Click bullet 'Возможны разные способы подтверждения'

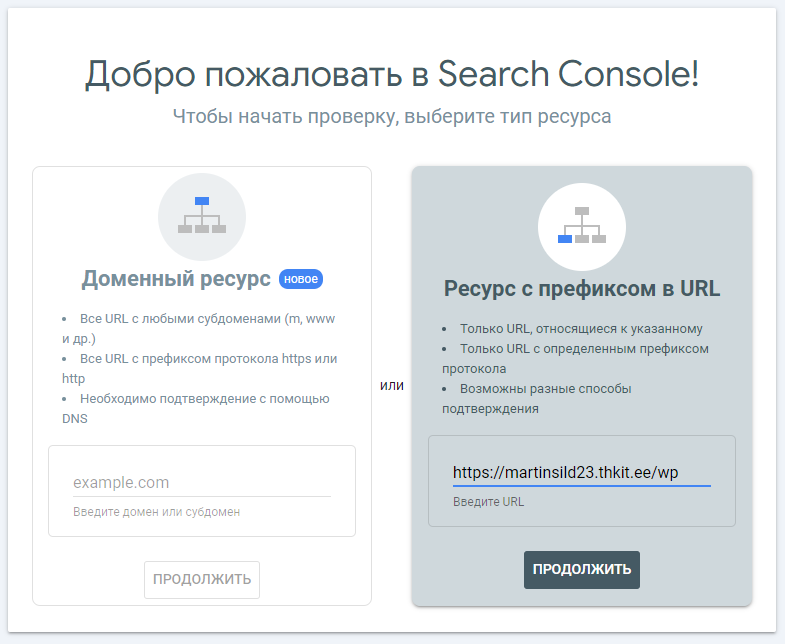[x=537, y=399]
